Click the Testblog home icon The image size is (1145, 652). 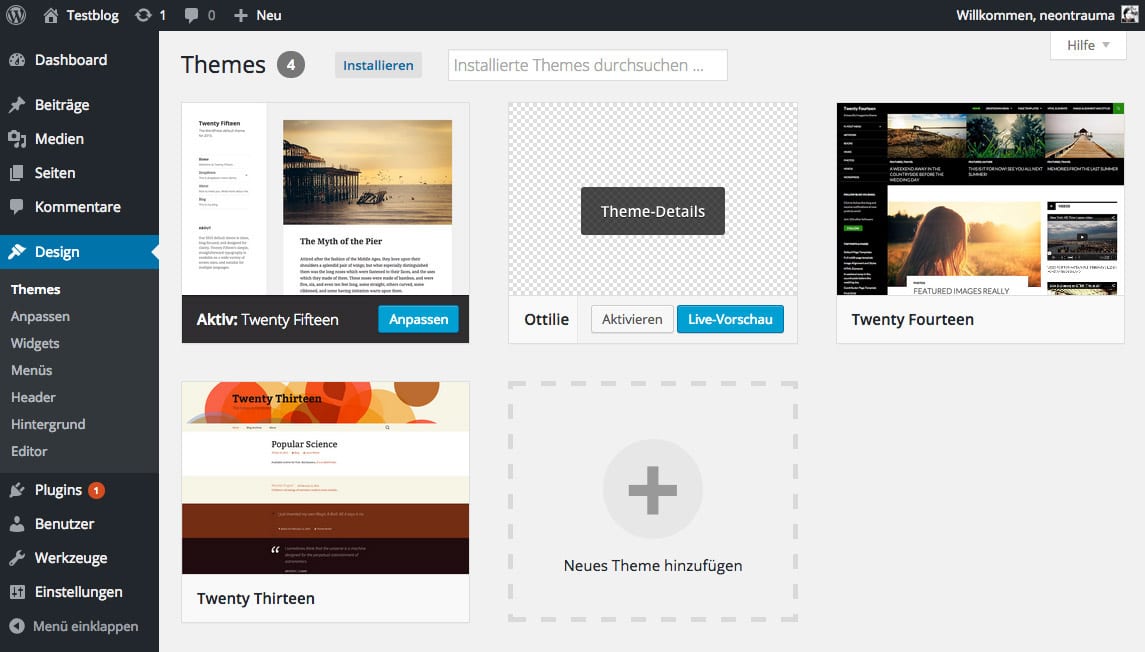(50, 15)
